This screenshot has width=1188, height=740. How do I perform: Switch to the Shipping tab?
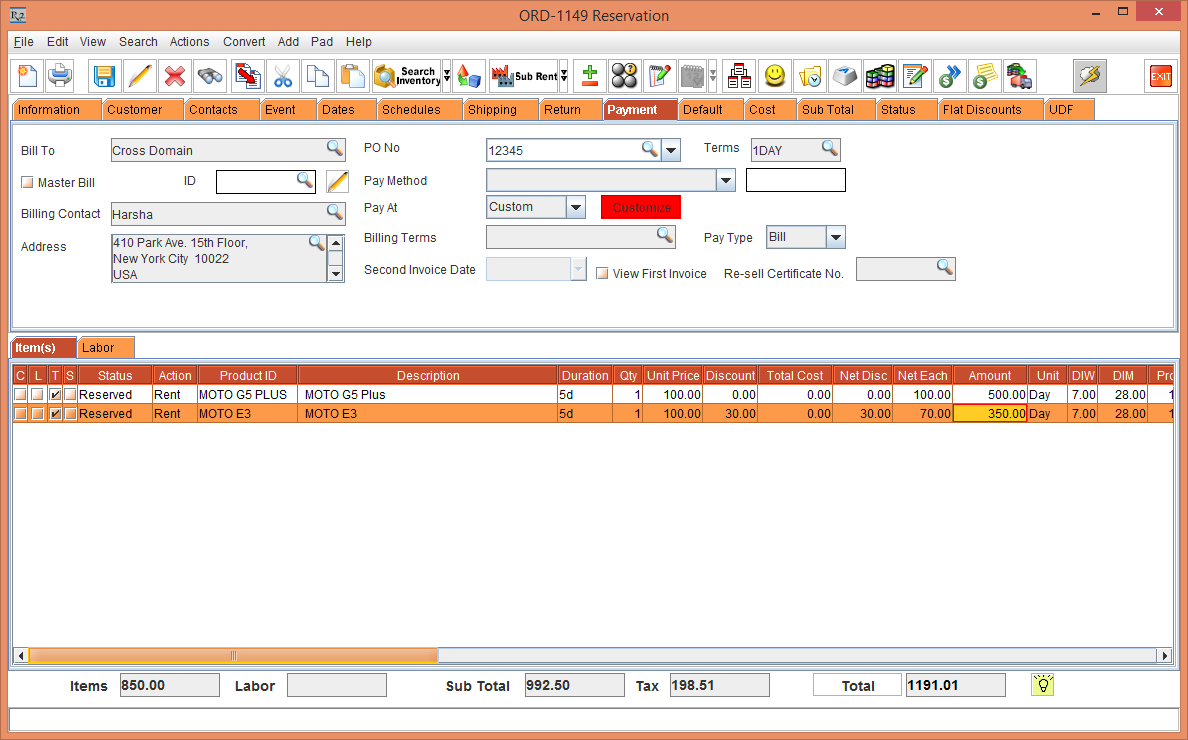492,110
